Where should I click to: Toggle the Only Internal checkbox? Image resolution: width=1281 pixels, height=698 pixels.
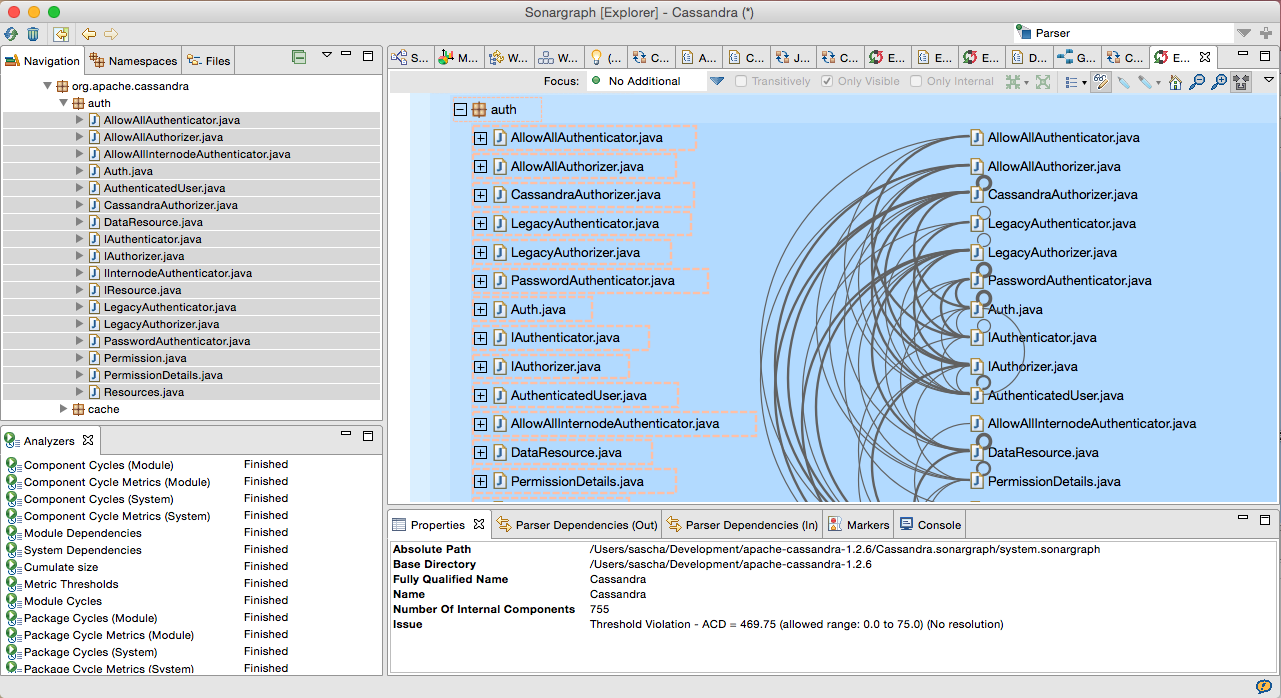[916, 82]
